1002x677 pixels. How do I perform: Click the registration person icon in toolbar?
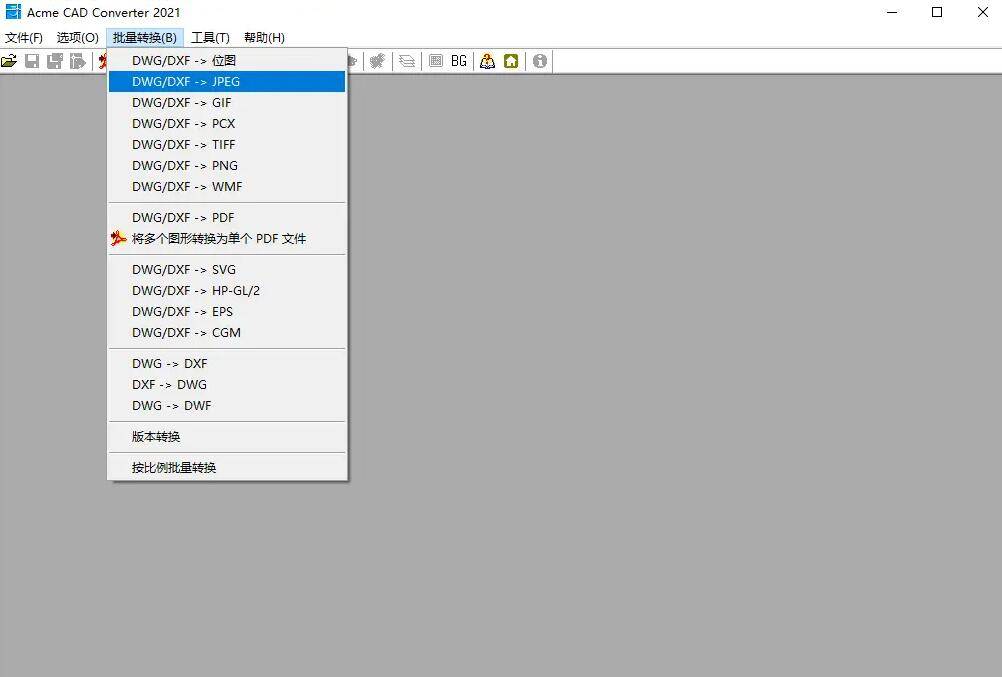tap(487, 61)
